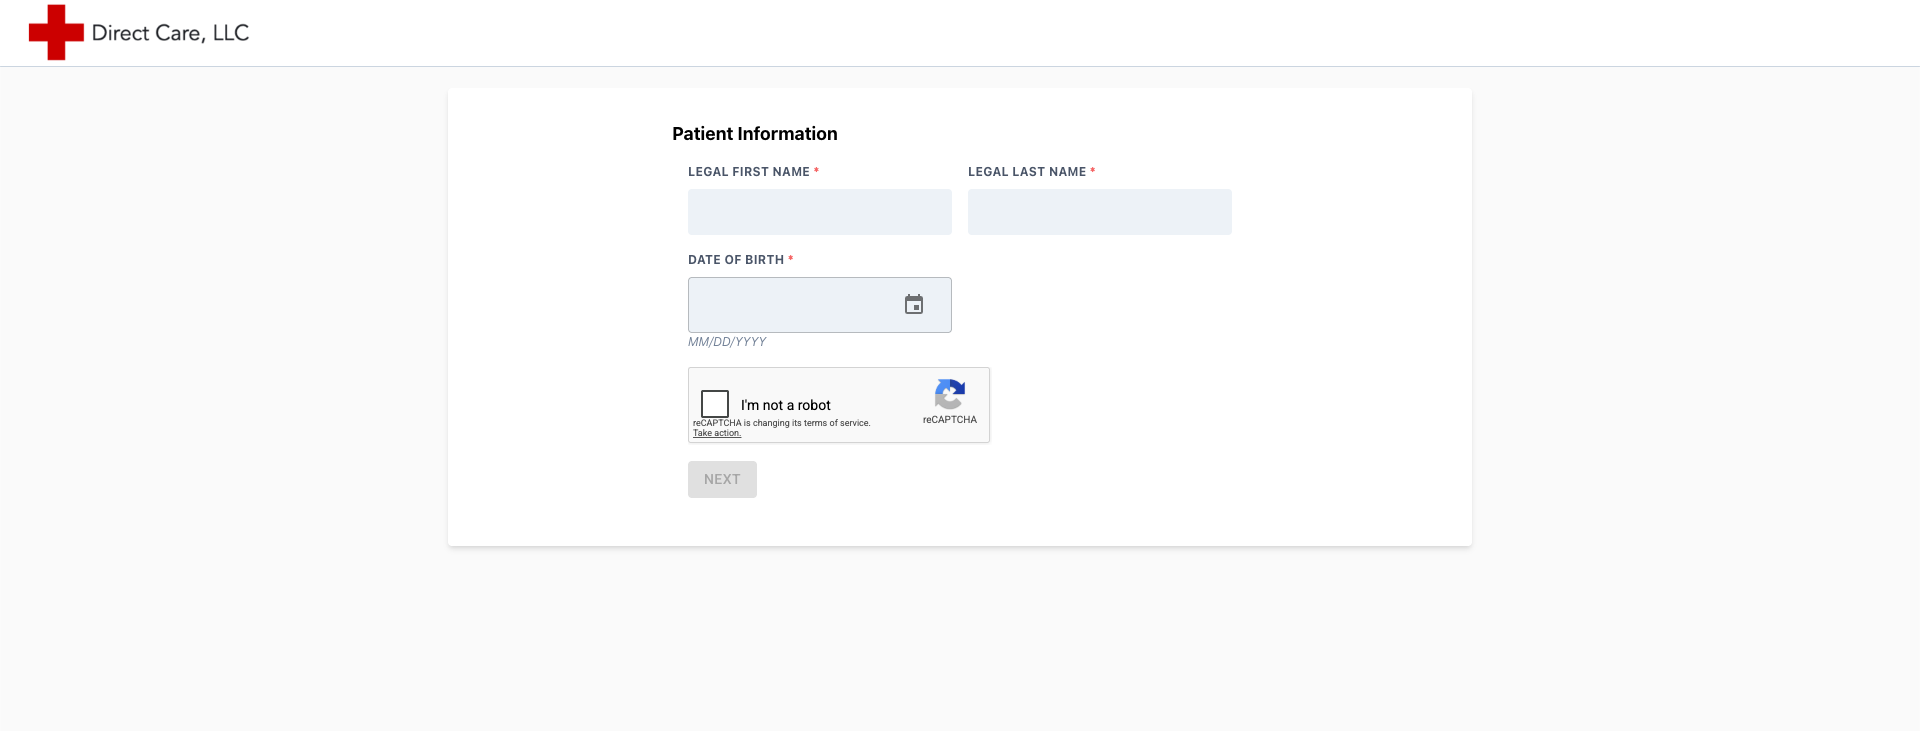Viewport: 1920px width, 731px height.
Task: Click the Patient Information heading
Action: pos(755,134)
